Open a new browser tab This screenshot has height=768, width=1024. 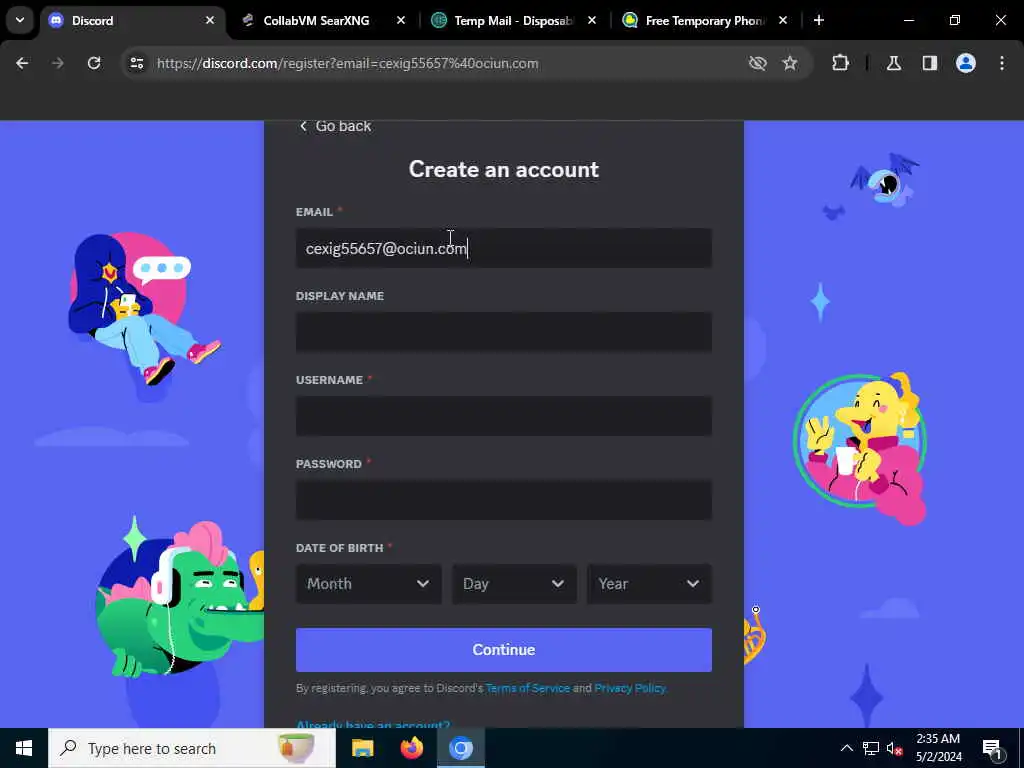point(819,20)
